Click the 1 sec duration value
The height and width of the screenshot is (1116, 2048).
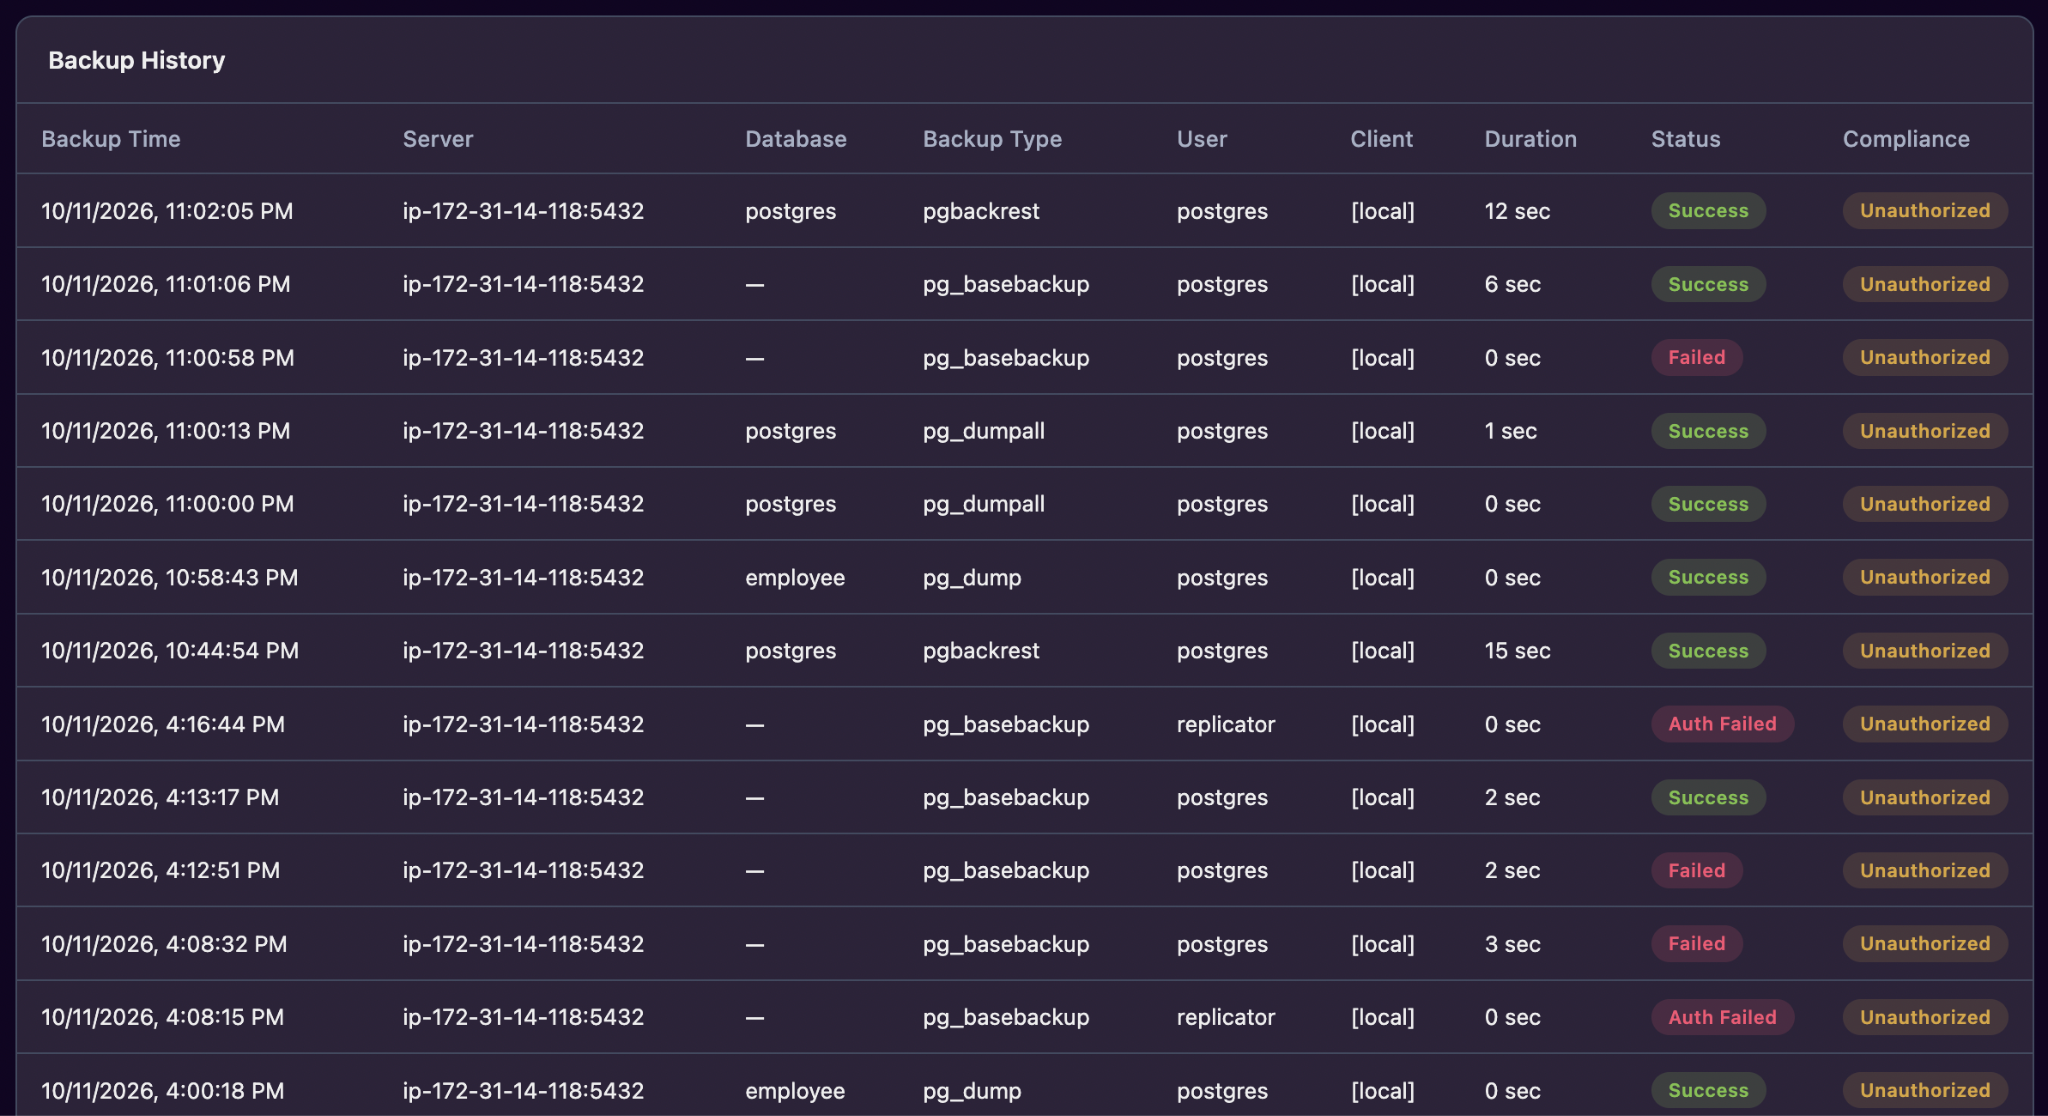pyautogui.click(x=1511, y=431)
